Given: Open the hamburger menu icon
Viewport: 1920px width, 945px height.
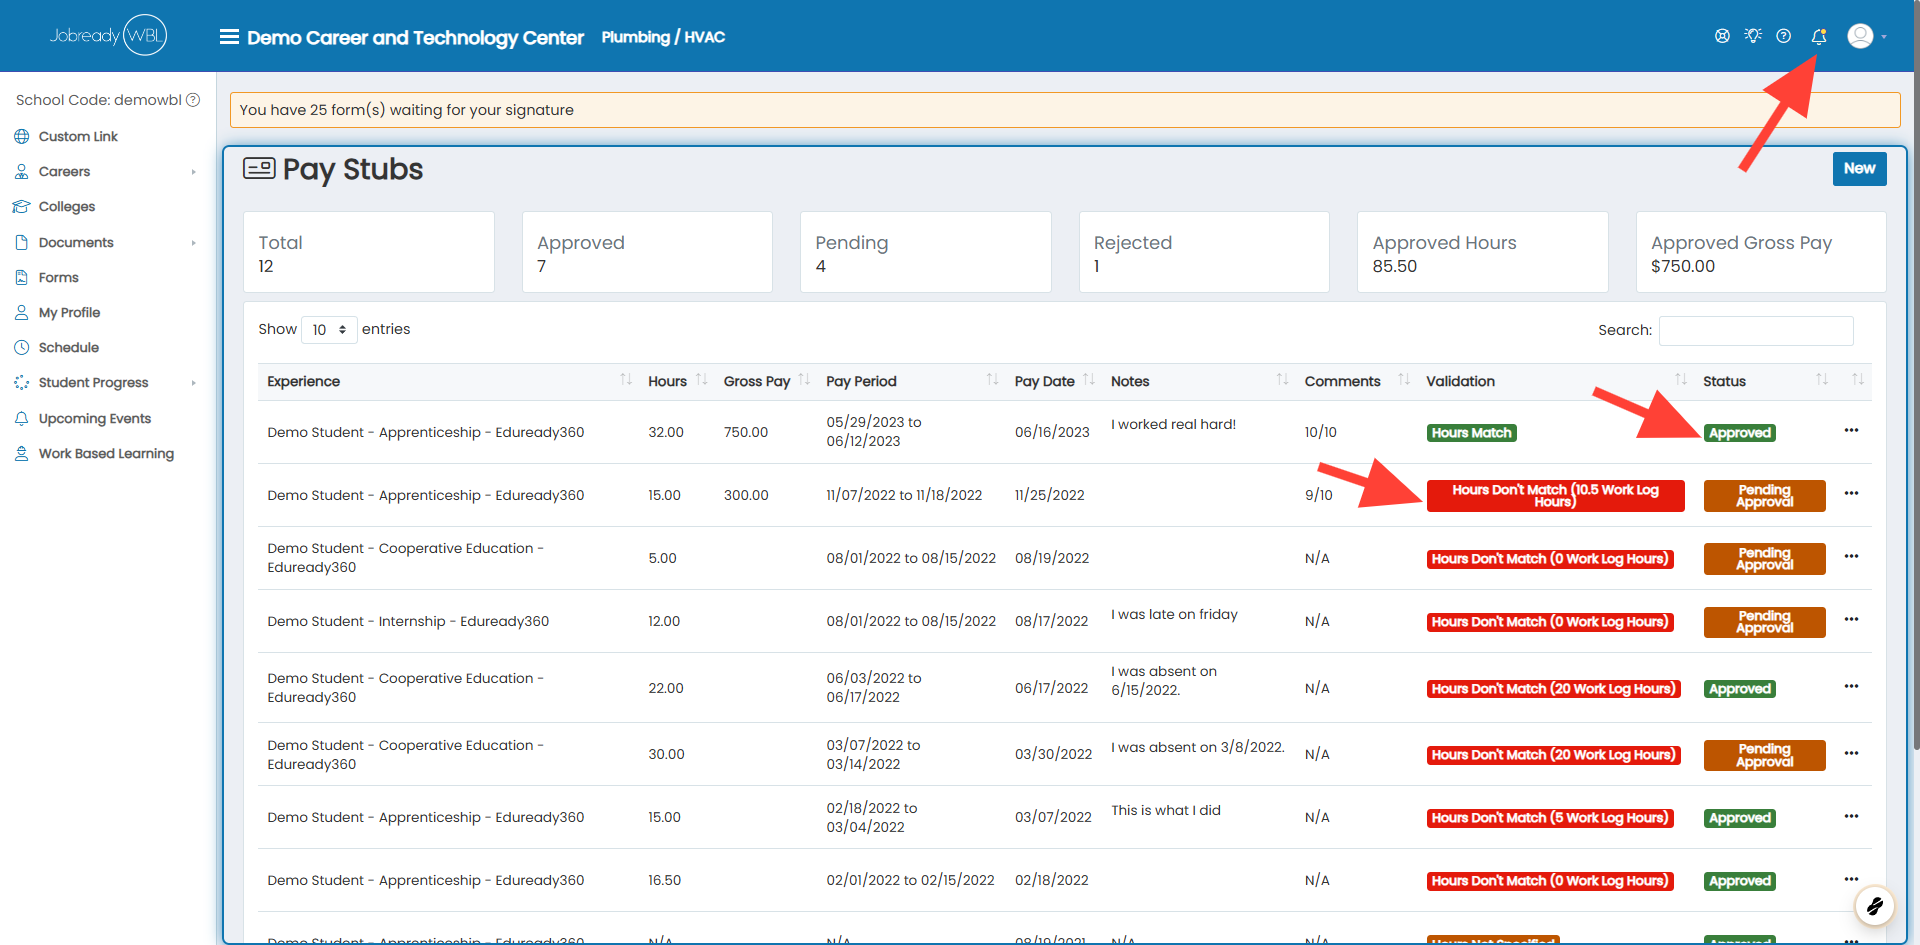Looking at the screenshot, I should (229, 37).
